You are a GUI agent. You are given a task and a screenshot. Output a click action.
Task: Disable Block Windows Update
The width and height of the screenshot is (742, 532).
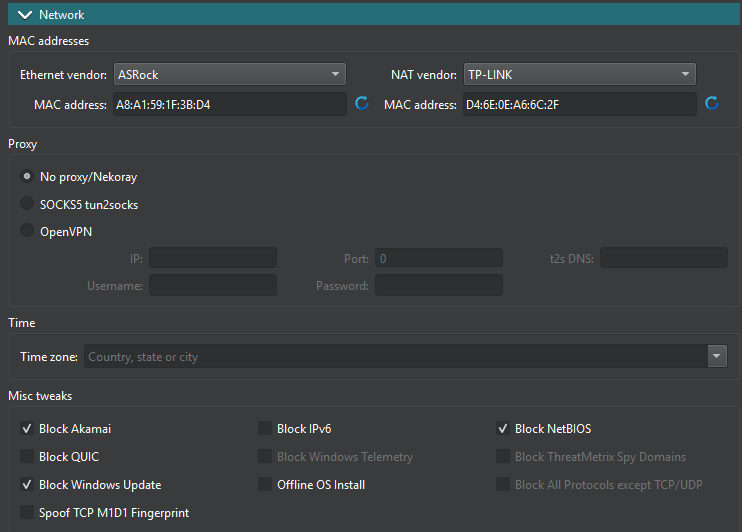click(x=27, y=485)
